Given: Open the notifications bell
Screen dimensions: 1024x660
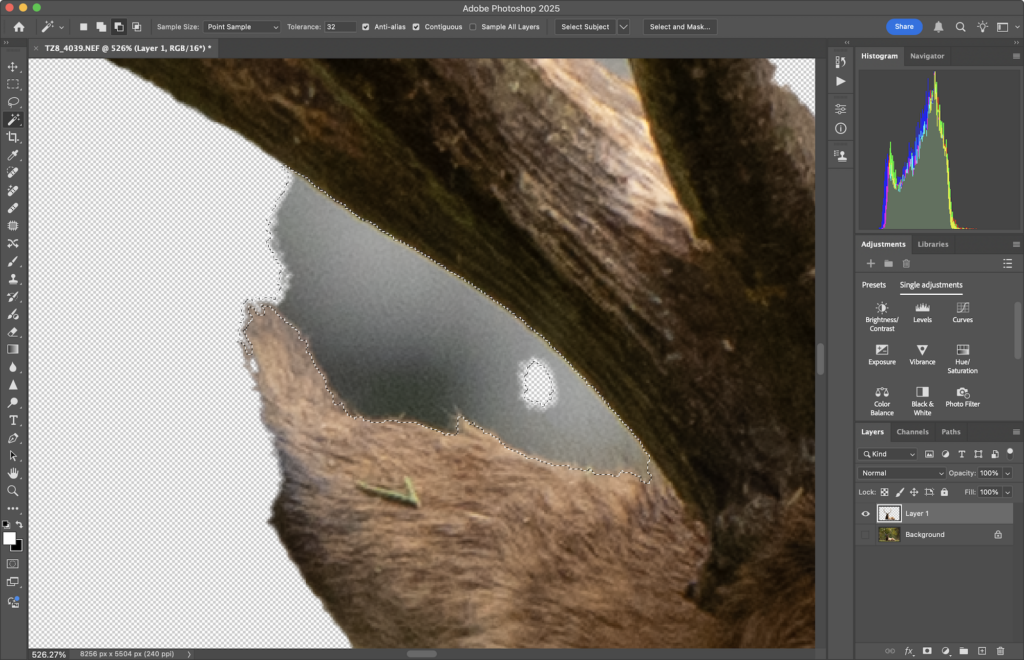Looking at the screenshot, I should [938, 27].
